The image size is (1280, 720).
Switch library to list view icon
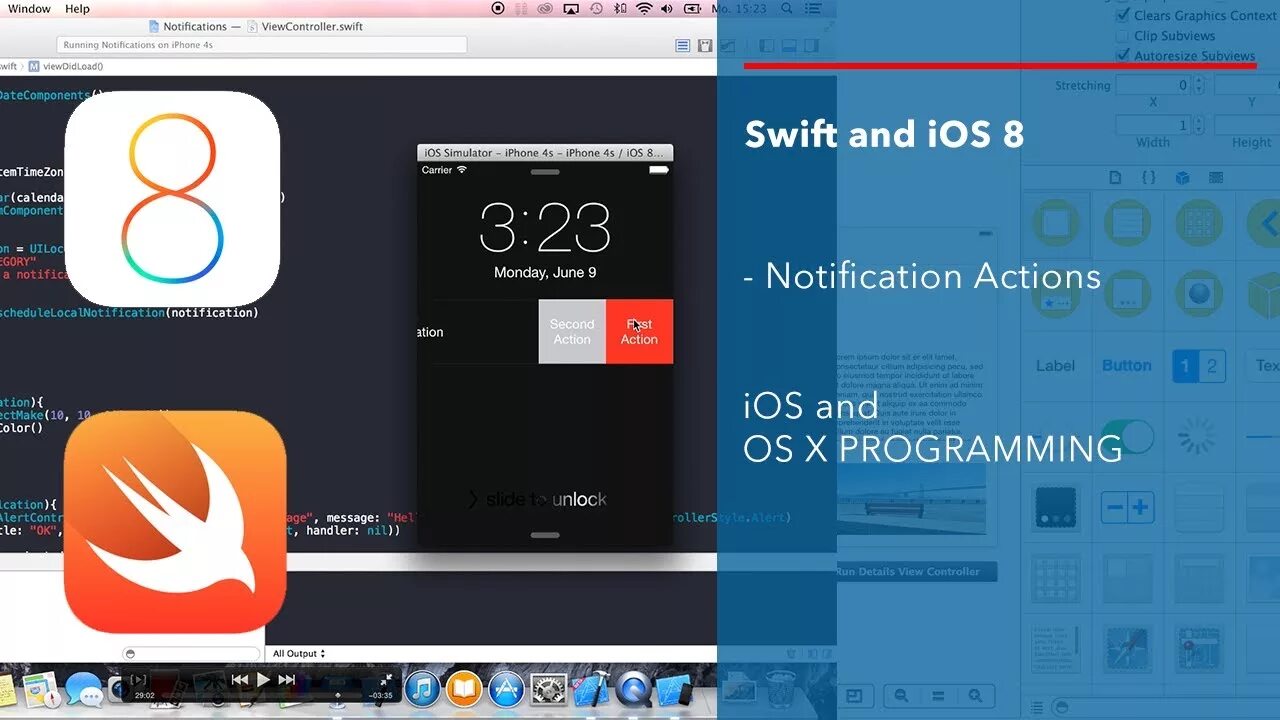click(1036, 707)
